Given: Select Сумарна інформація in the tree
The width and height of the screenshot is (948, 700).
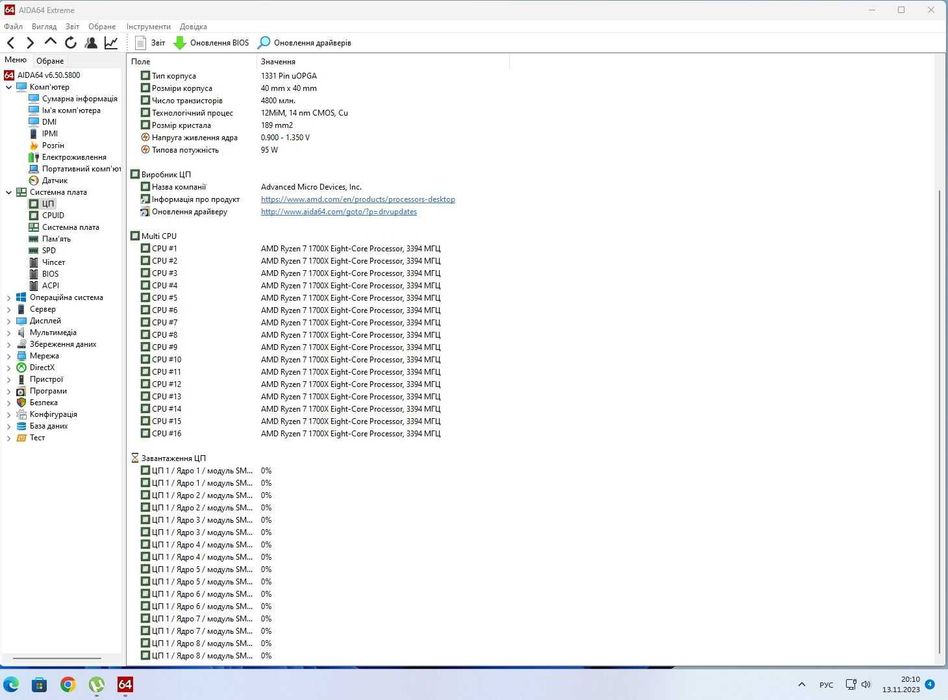Looking at the screenshot, I should tap(79, 99).
